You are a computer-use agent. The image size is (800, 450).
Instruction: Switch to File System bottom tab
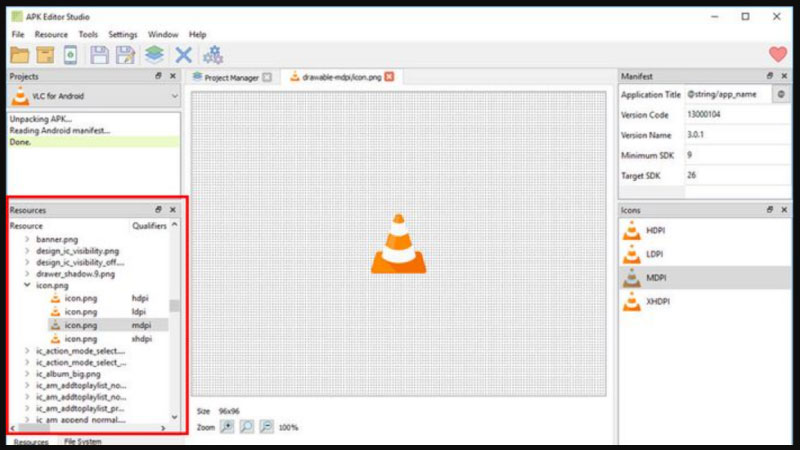(83, 441)
